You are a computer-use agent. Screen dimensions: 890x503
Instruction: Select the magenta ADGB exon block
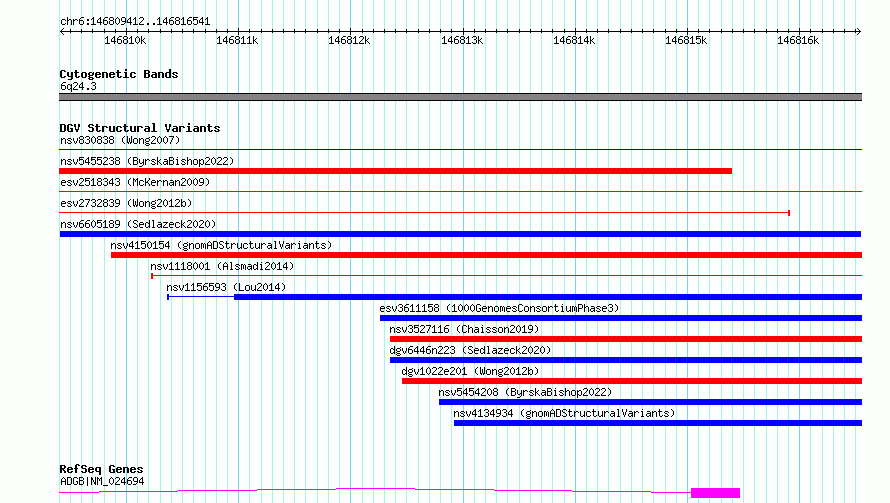pyautogui.click(x=715, y=493)
